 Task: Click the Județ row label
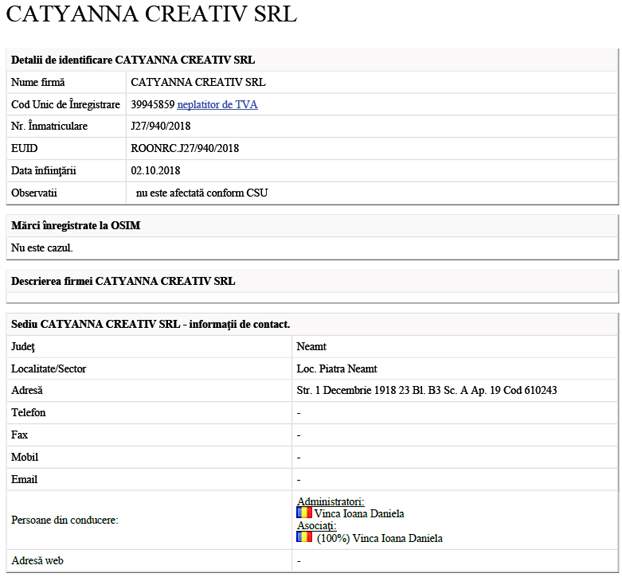23,347
